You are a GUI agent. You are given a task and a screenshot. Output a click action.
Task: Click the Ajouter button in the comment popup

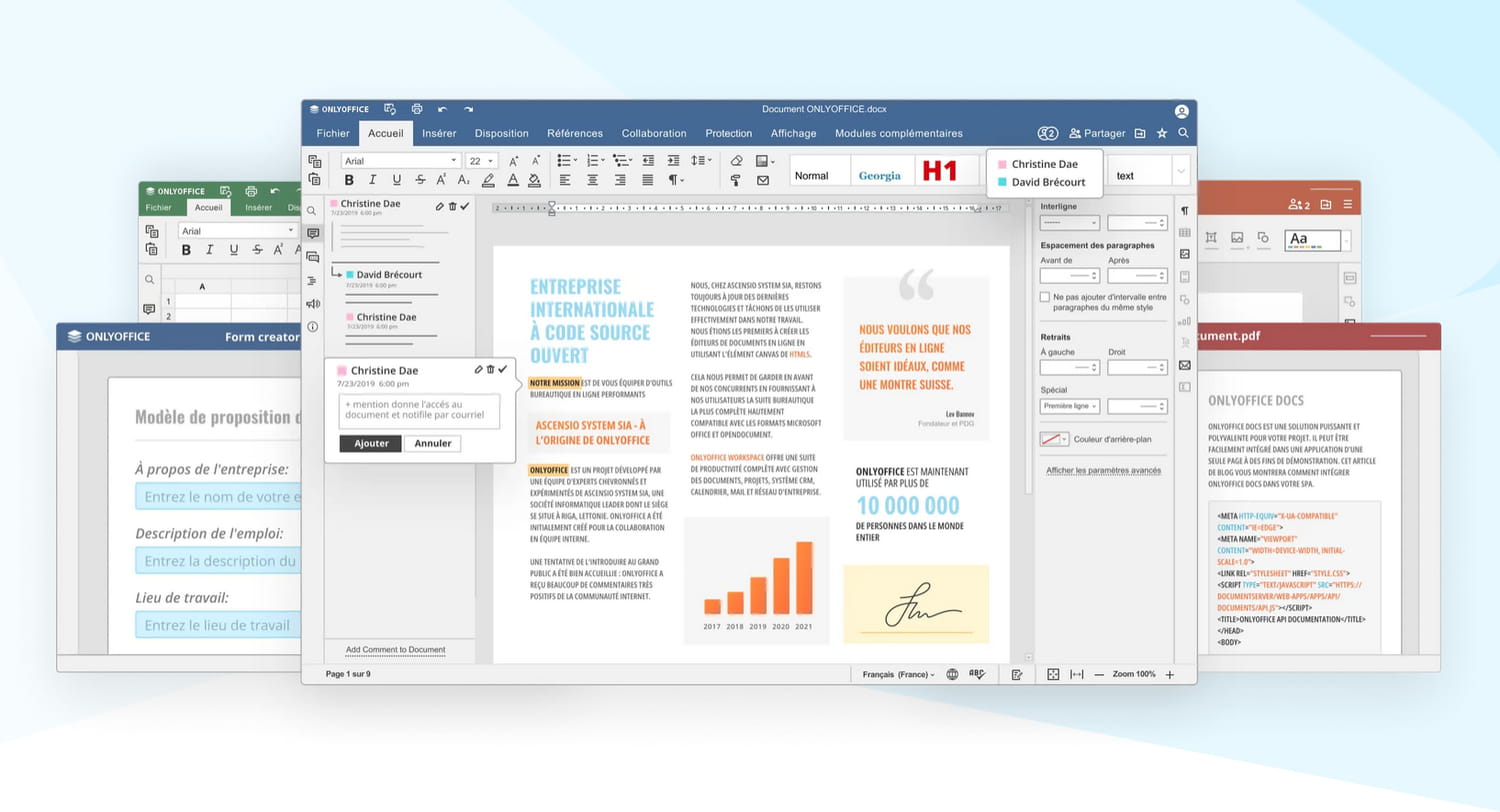pyautogui.click(x=370, y=444)
